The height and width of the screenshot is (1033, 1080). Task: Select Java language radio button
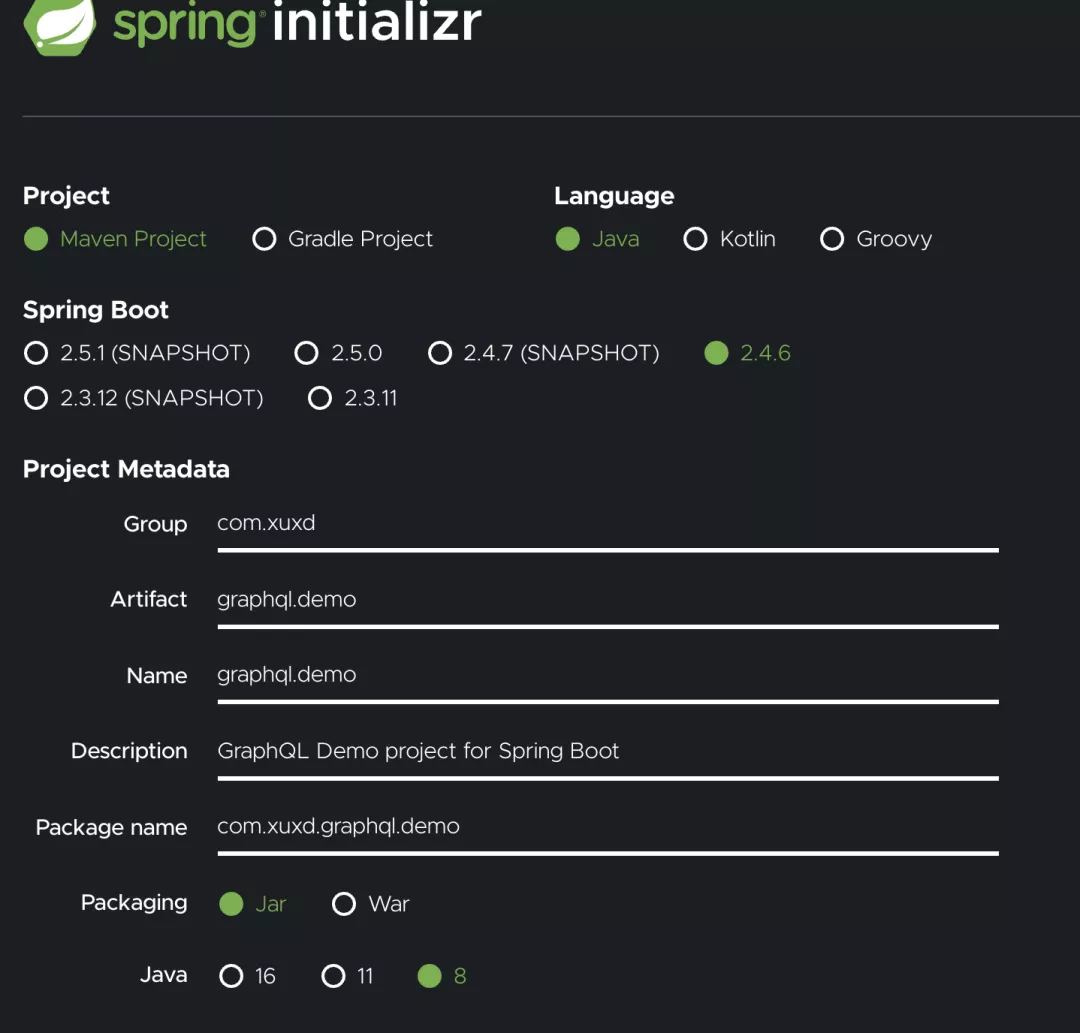click(x=568, y=239)
